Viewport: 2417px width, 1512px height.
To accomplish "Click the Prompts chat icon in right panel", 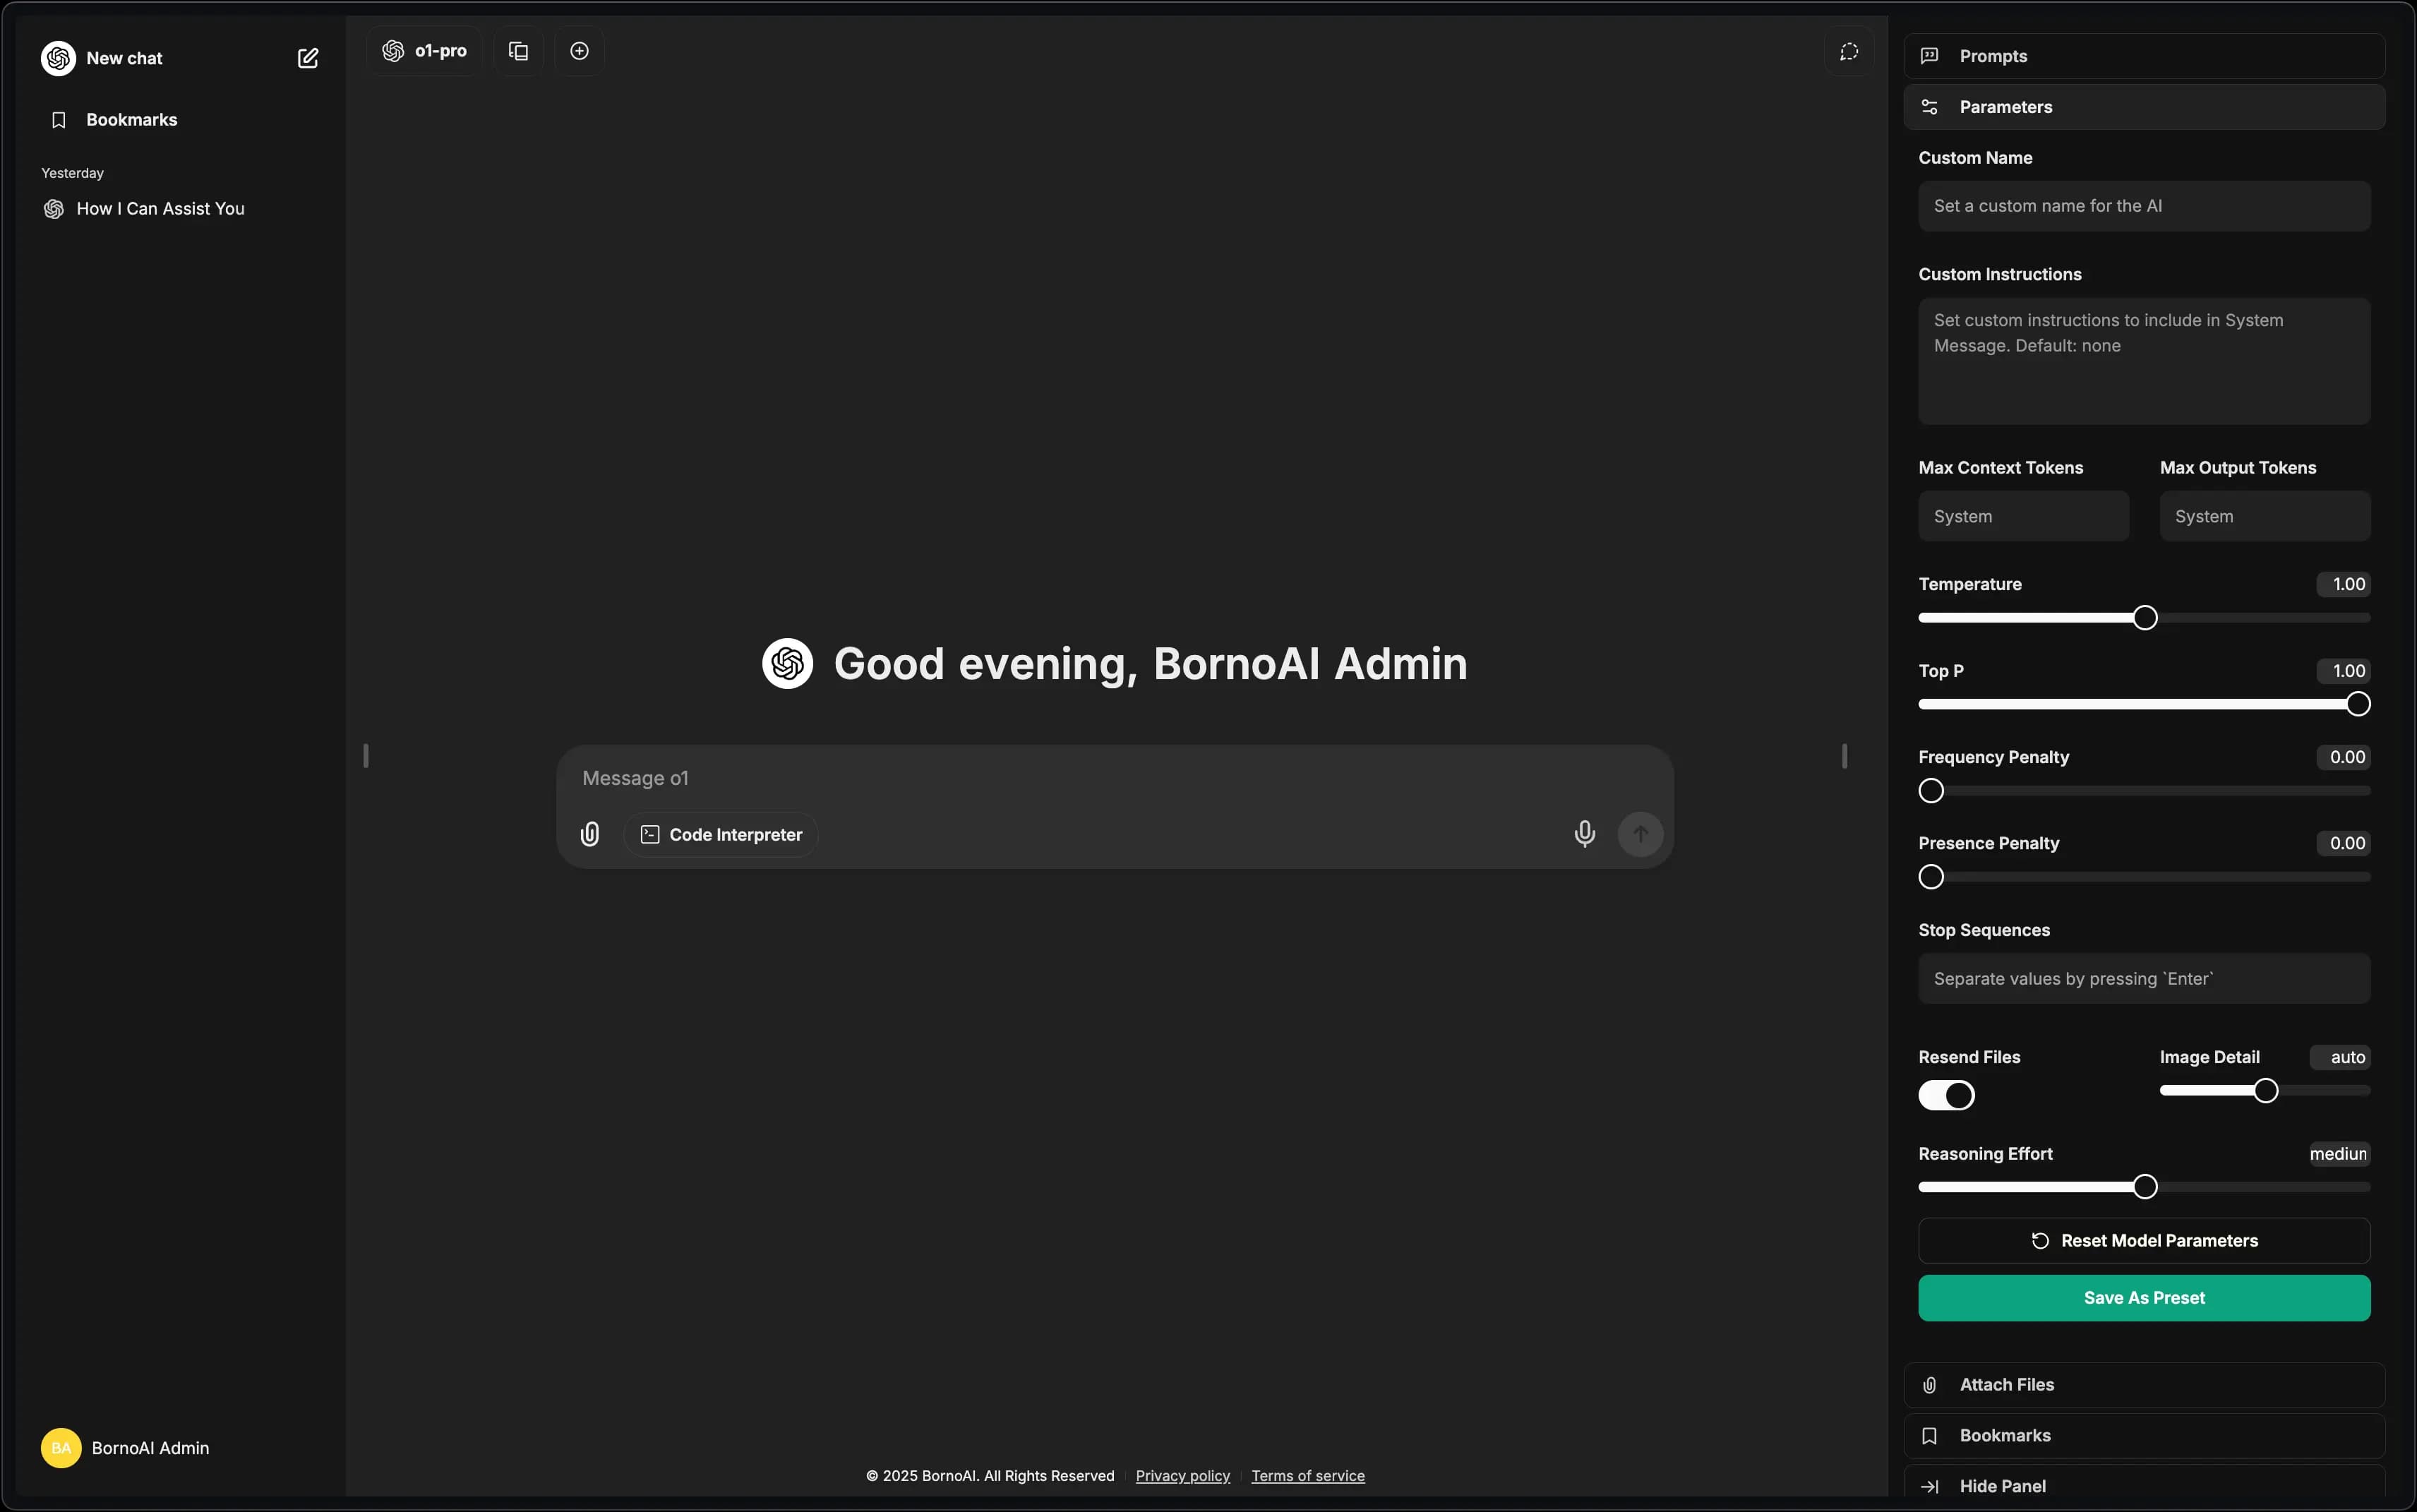I will click(x=1929, y=56).
